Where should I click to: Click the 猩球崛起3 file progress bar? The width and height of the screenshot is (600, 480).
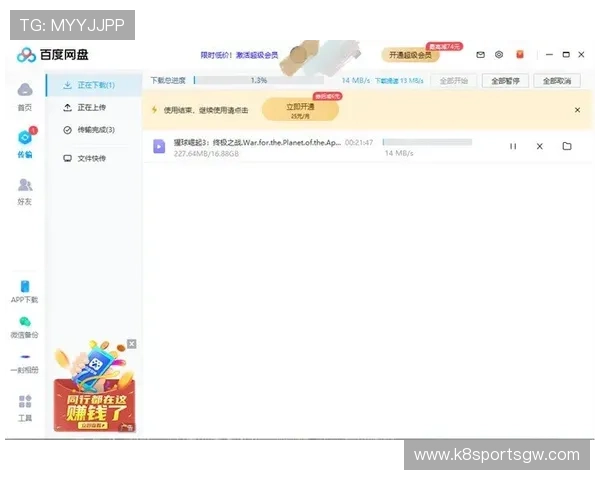coord(427,142)
